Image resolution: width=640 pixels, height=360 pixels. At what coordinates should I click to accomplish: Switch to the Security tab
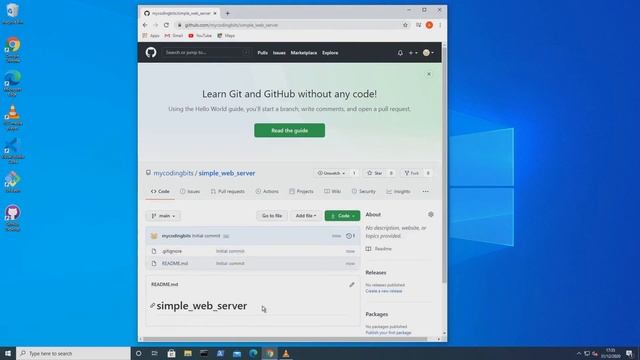click(363, 191)
